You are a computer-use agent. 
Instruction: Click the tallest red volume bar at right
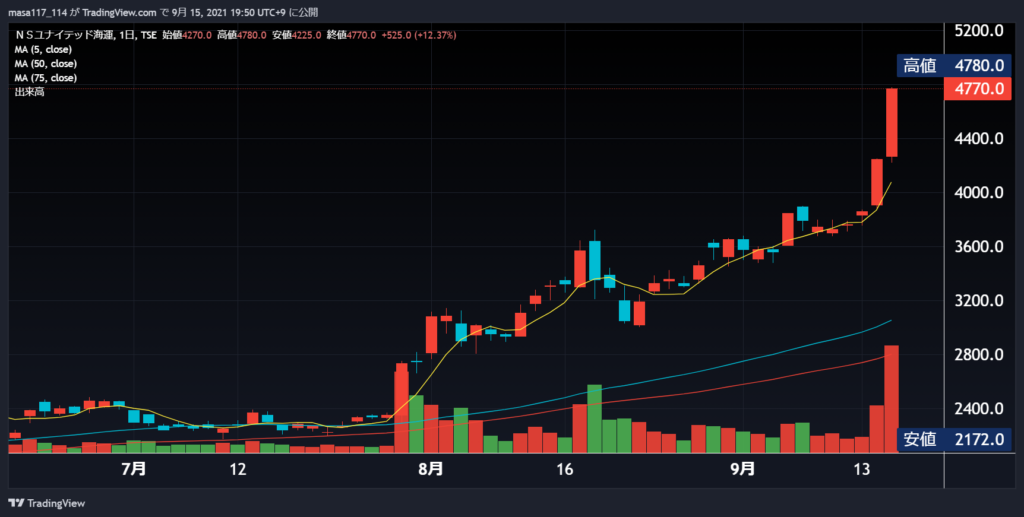[891, 399]
